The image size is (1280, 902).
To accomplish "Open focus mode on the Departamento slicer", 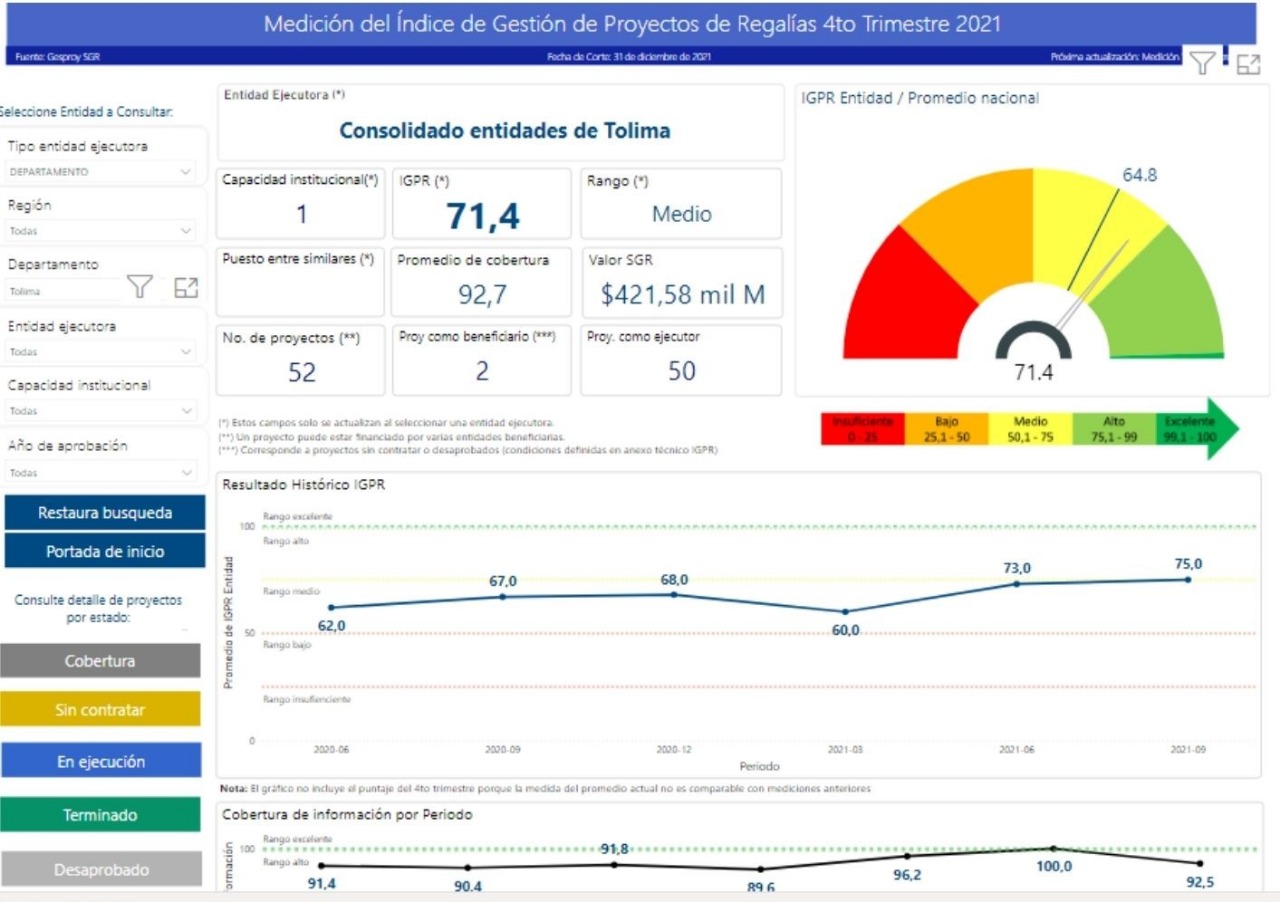I will [x=186, y=288].
